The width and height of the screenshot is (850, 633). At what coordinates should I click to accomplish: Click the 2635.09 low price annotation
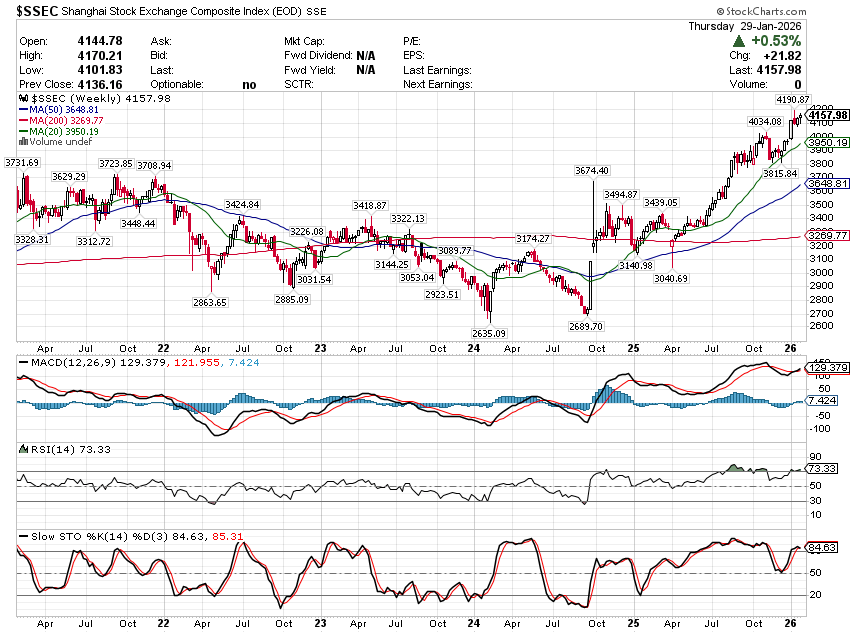pos(489,333)
